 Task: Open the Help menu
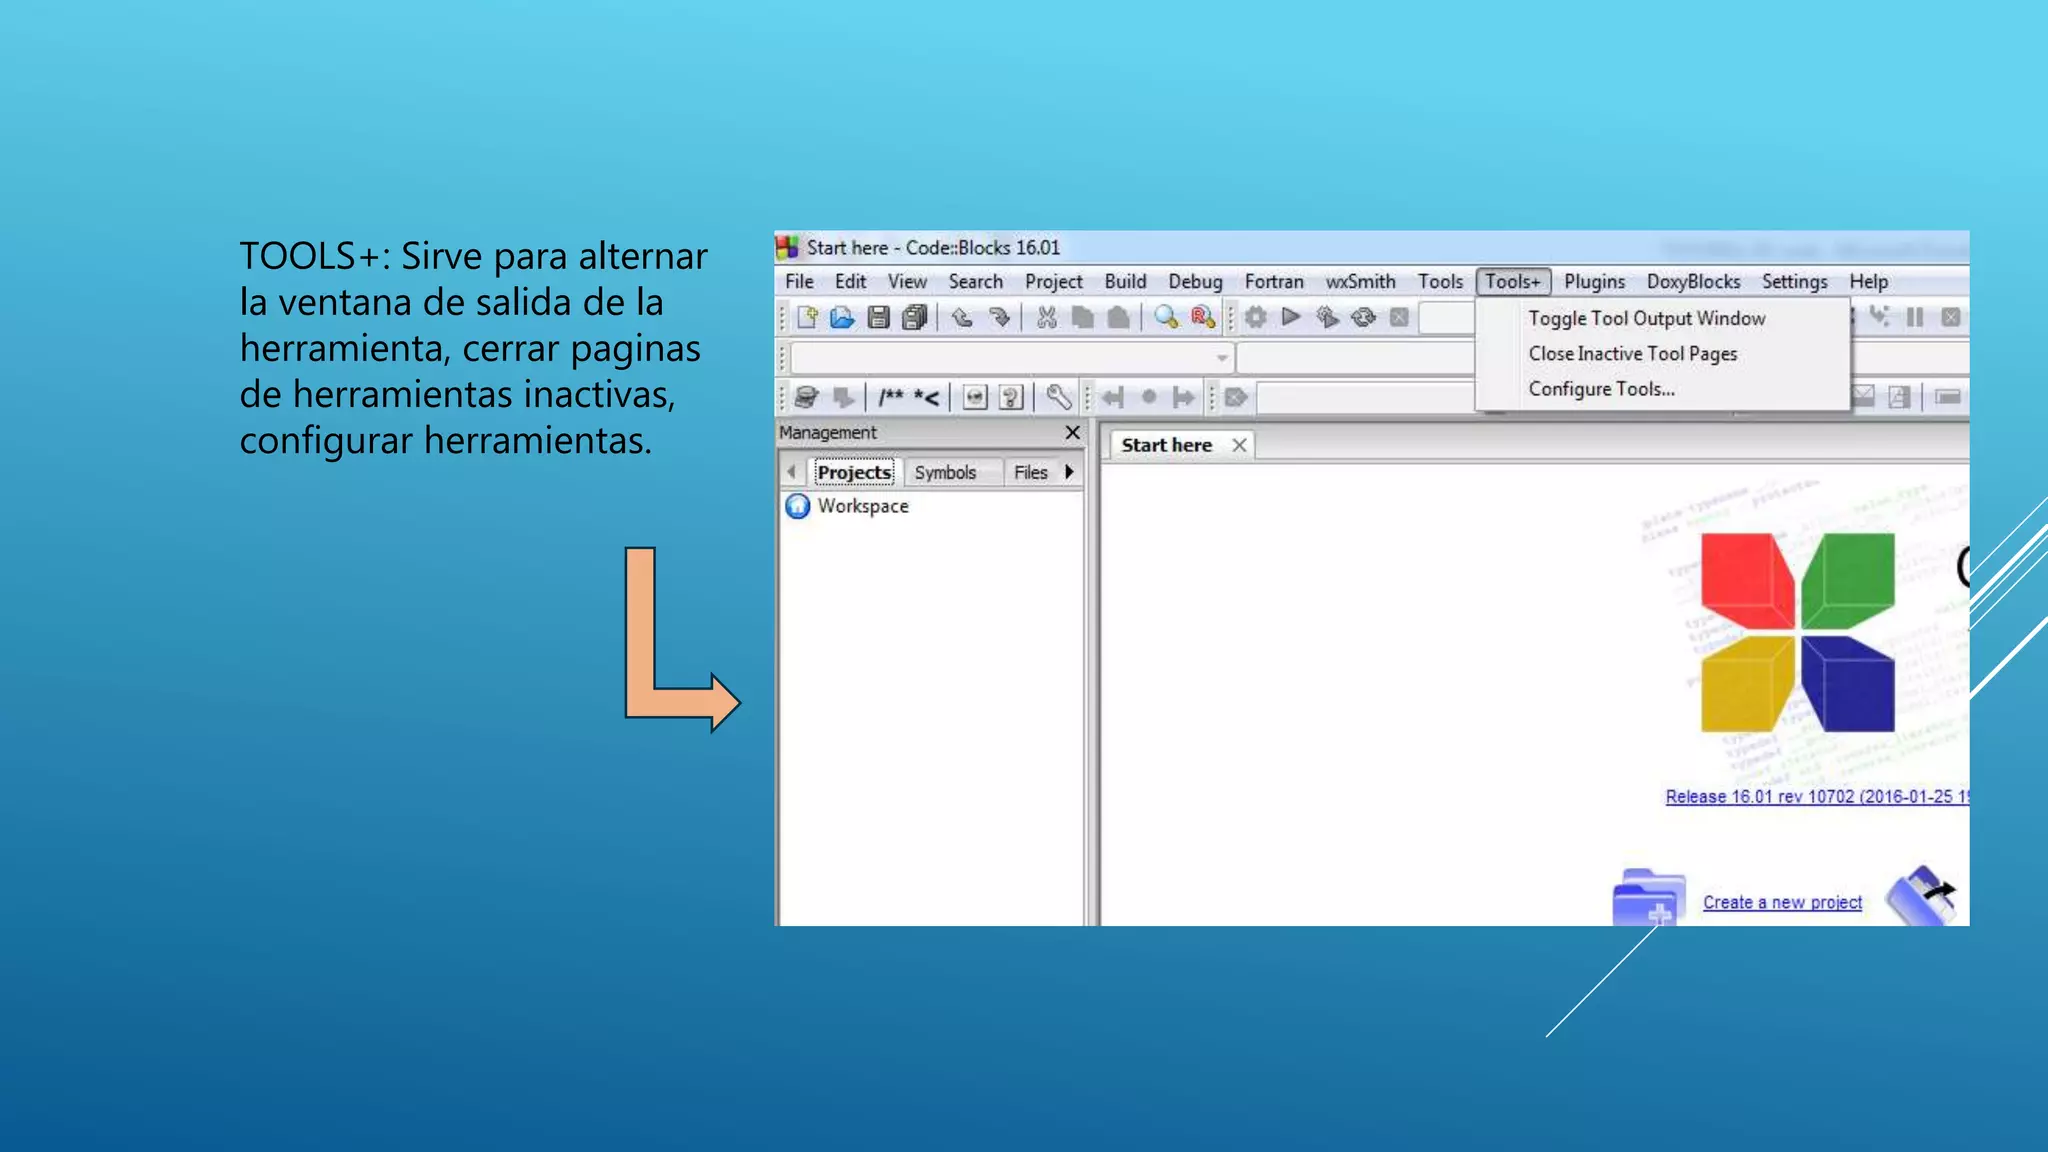pyautogui.click(x=1868, y=282)
